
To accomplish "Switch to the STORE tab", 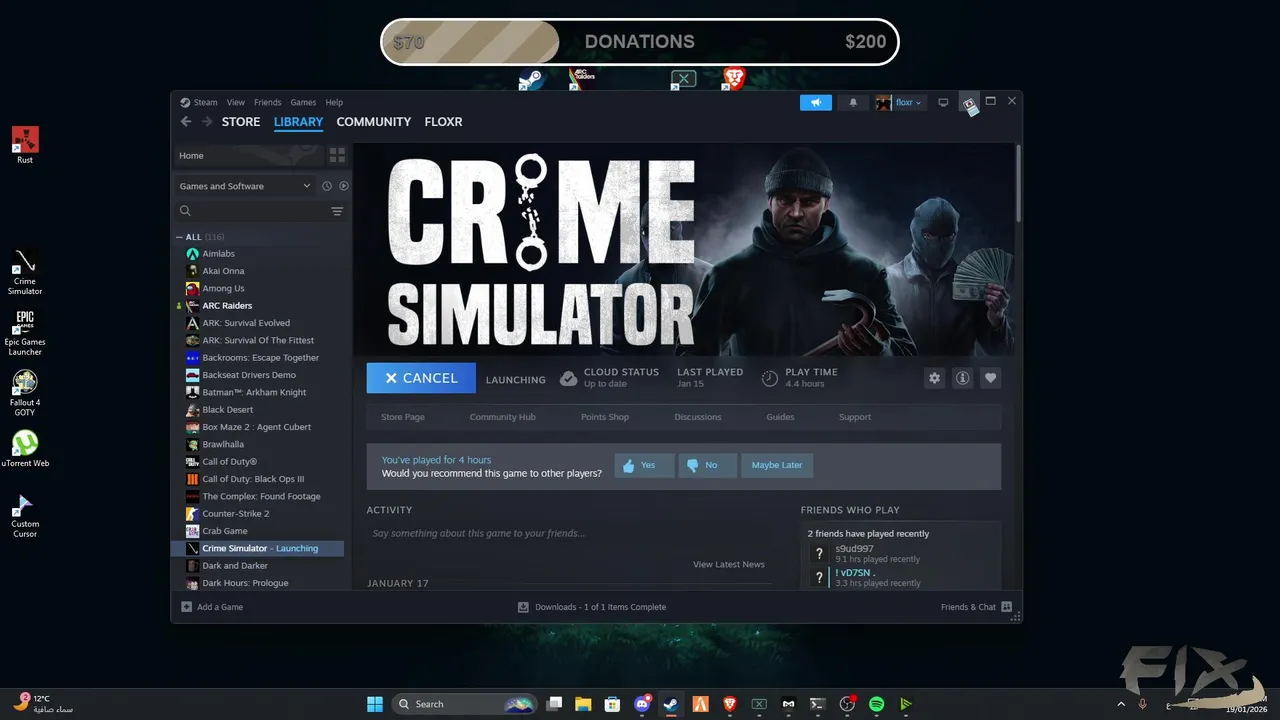I will (x=241, y=122).
